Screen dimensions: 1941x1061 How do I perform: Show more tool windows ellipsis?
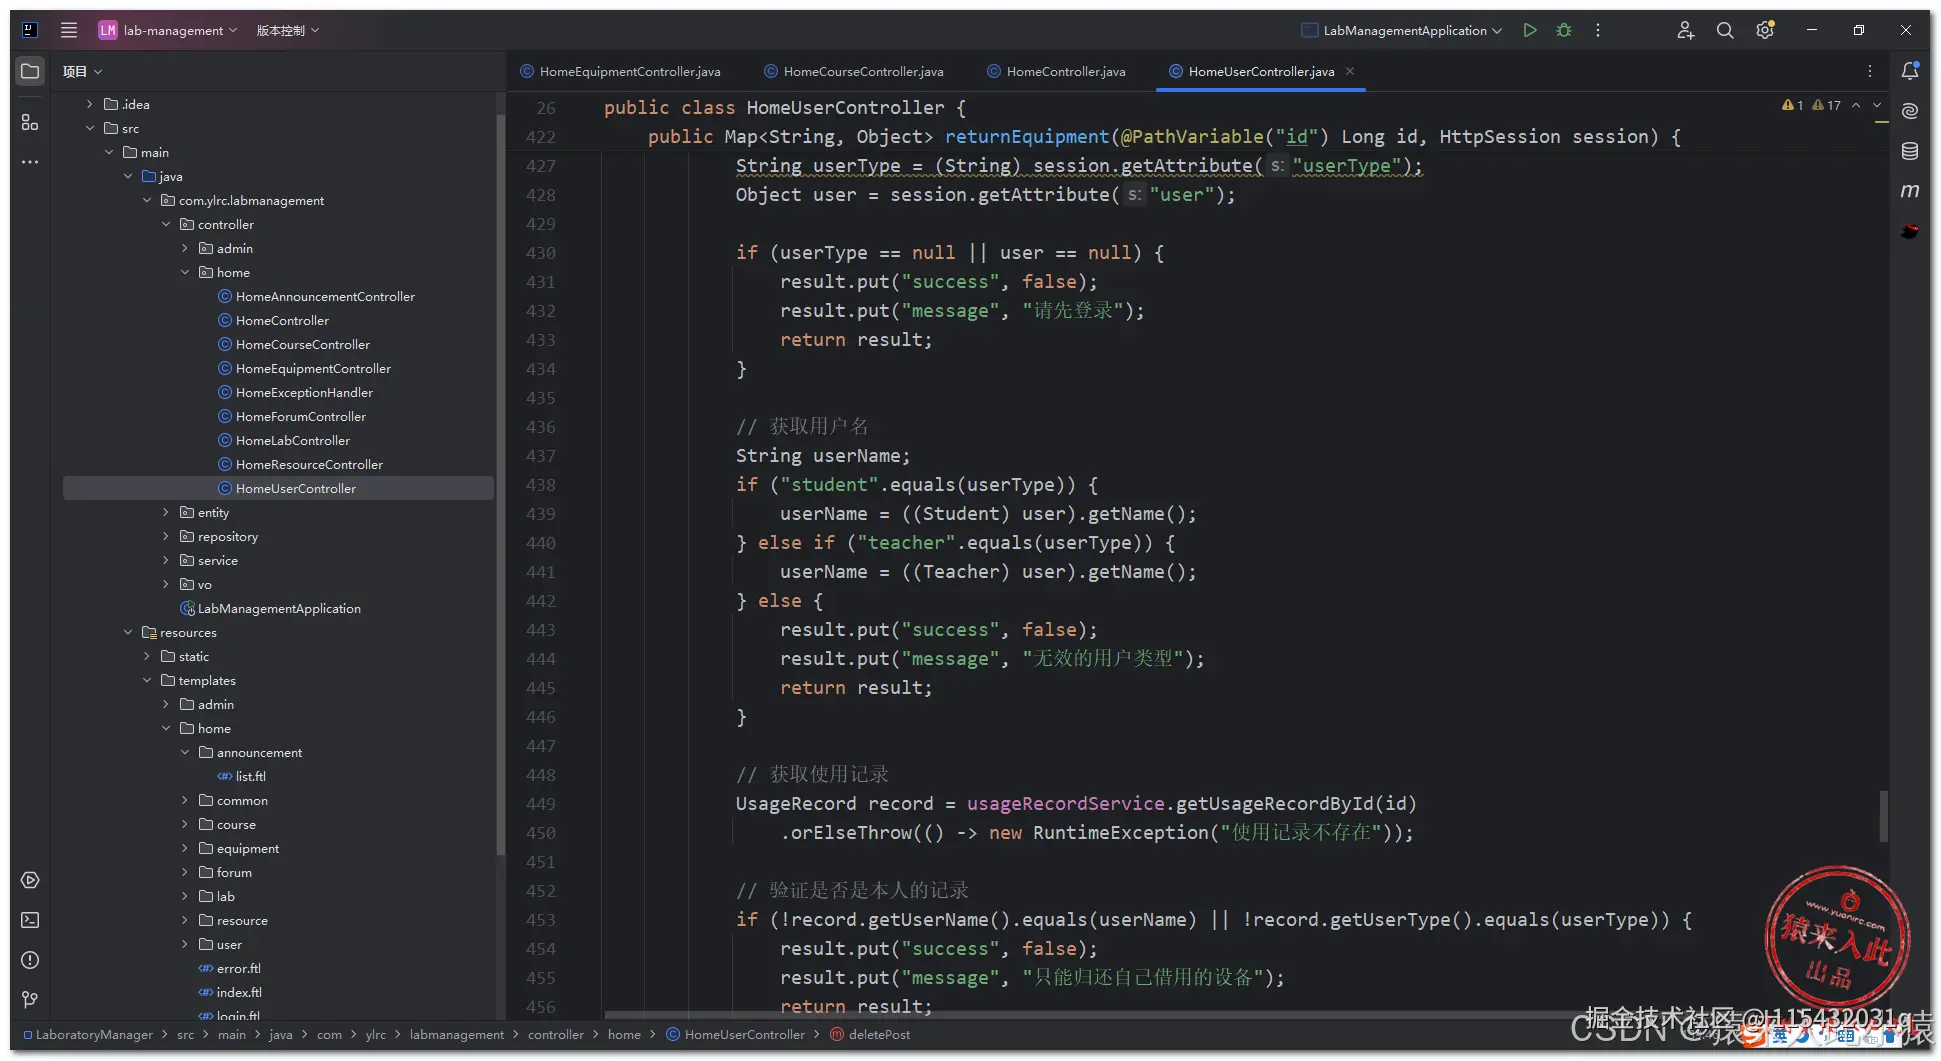click(x=30, y=161)
